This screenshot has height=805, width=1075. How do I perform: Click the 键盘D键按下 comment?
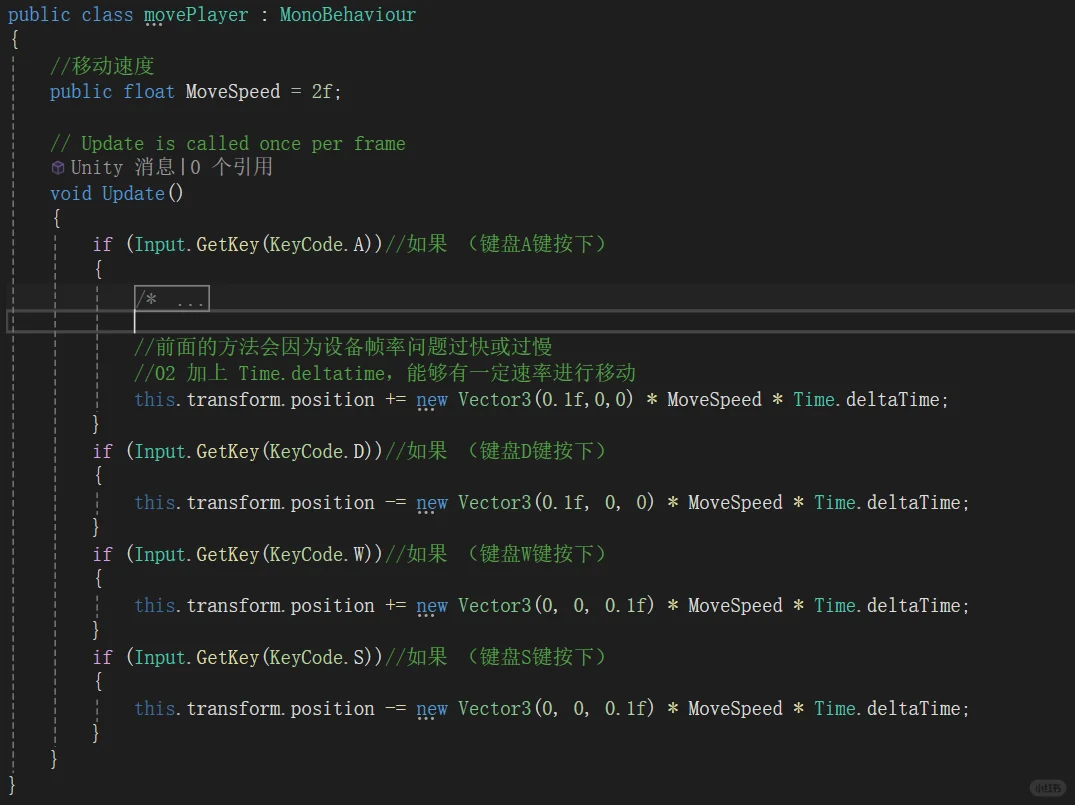click(x=536, y=450)
